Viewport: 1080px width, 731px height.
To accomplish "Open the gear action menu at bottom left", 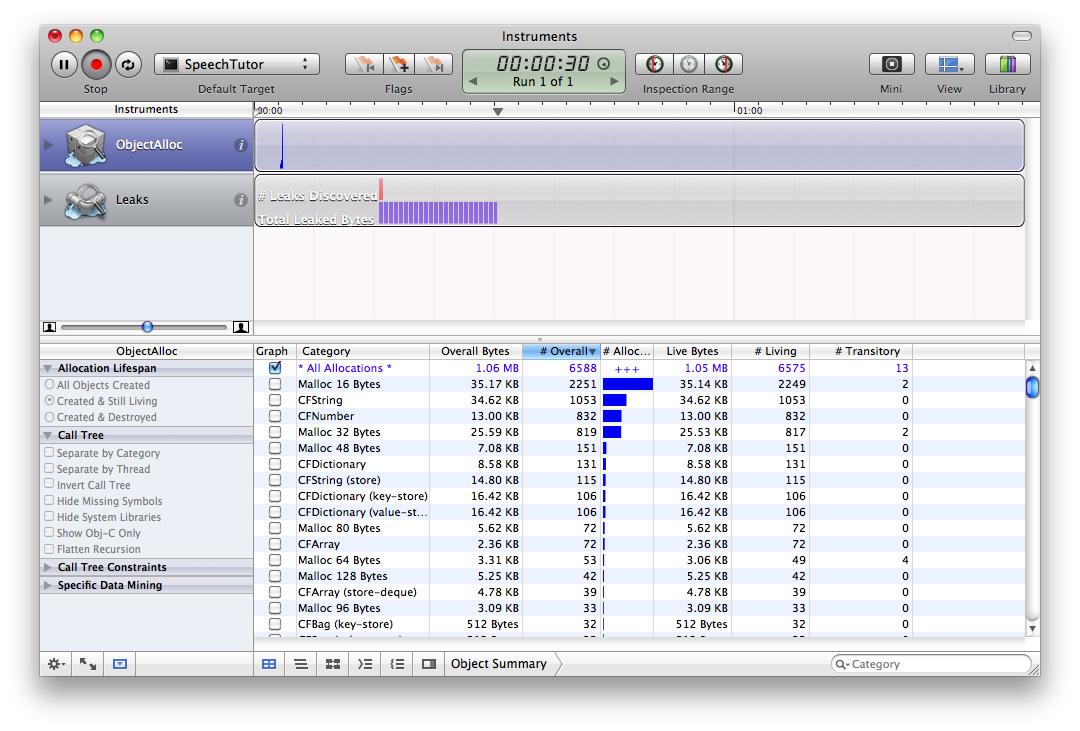I will coord(56,663).
